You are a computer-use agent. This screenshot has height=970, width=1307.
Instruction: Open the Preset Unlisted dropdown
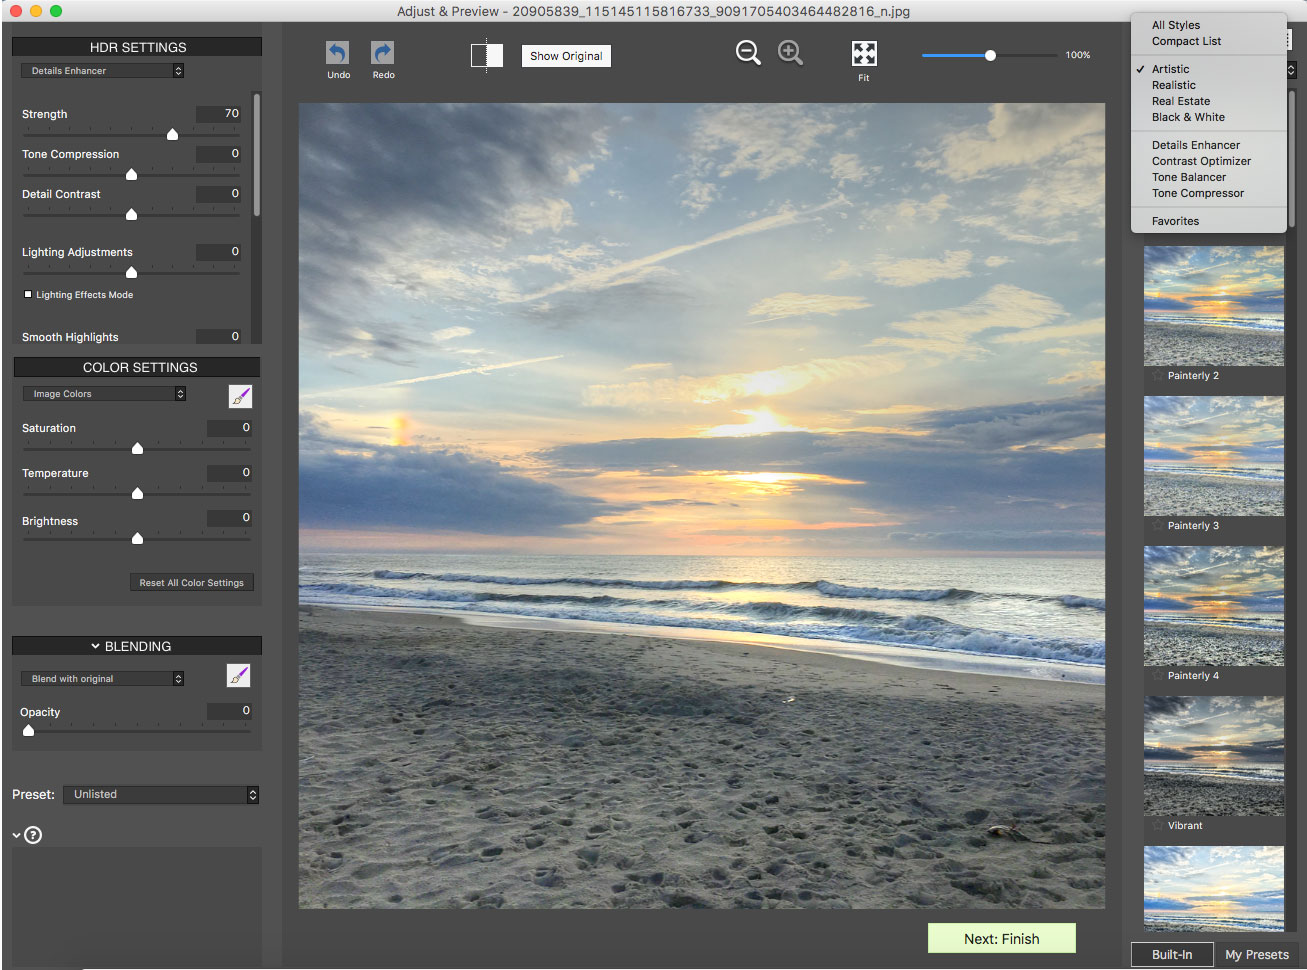[x=161, y=794]
